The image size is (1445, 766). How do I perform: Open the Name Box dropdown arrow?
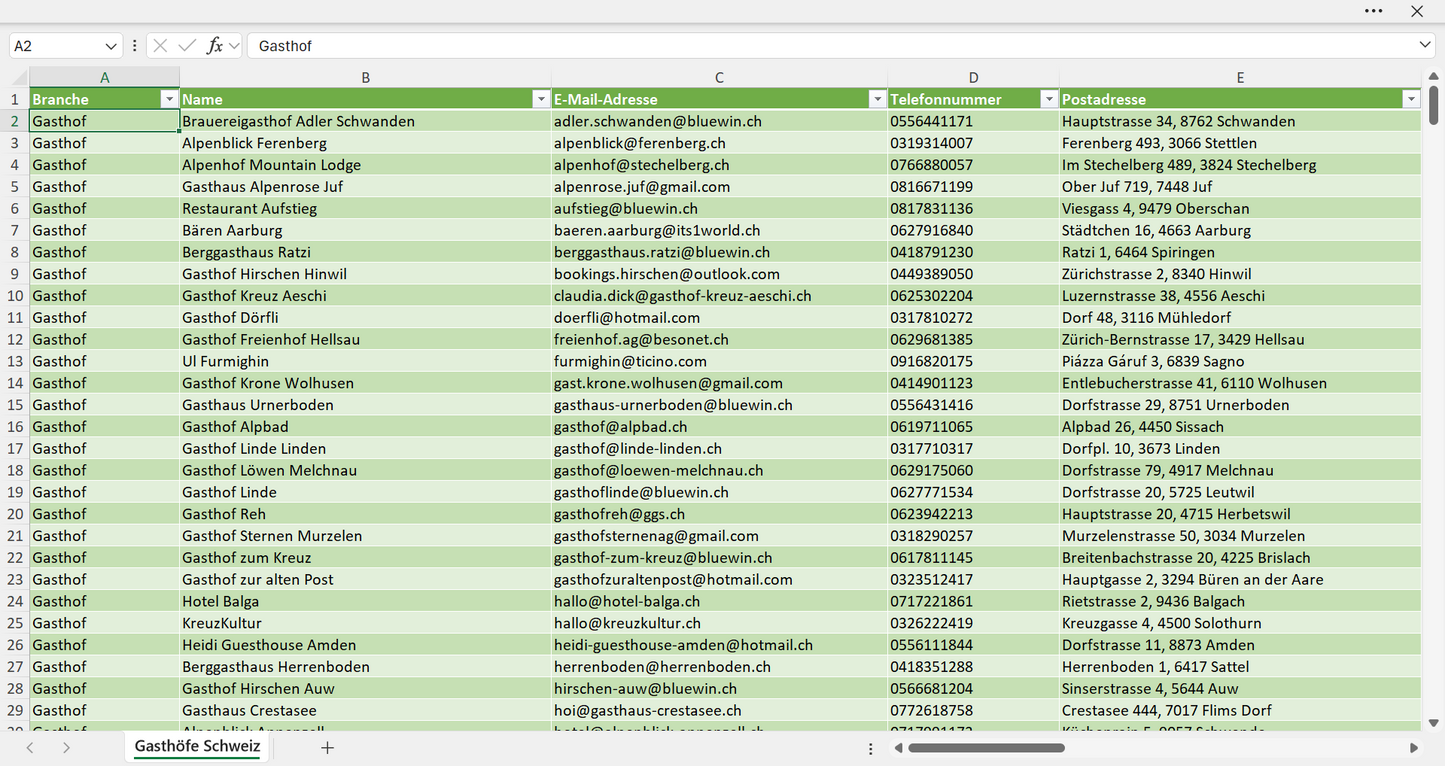pos(111,46)
